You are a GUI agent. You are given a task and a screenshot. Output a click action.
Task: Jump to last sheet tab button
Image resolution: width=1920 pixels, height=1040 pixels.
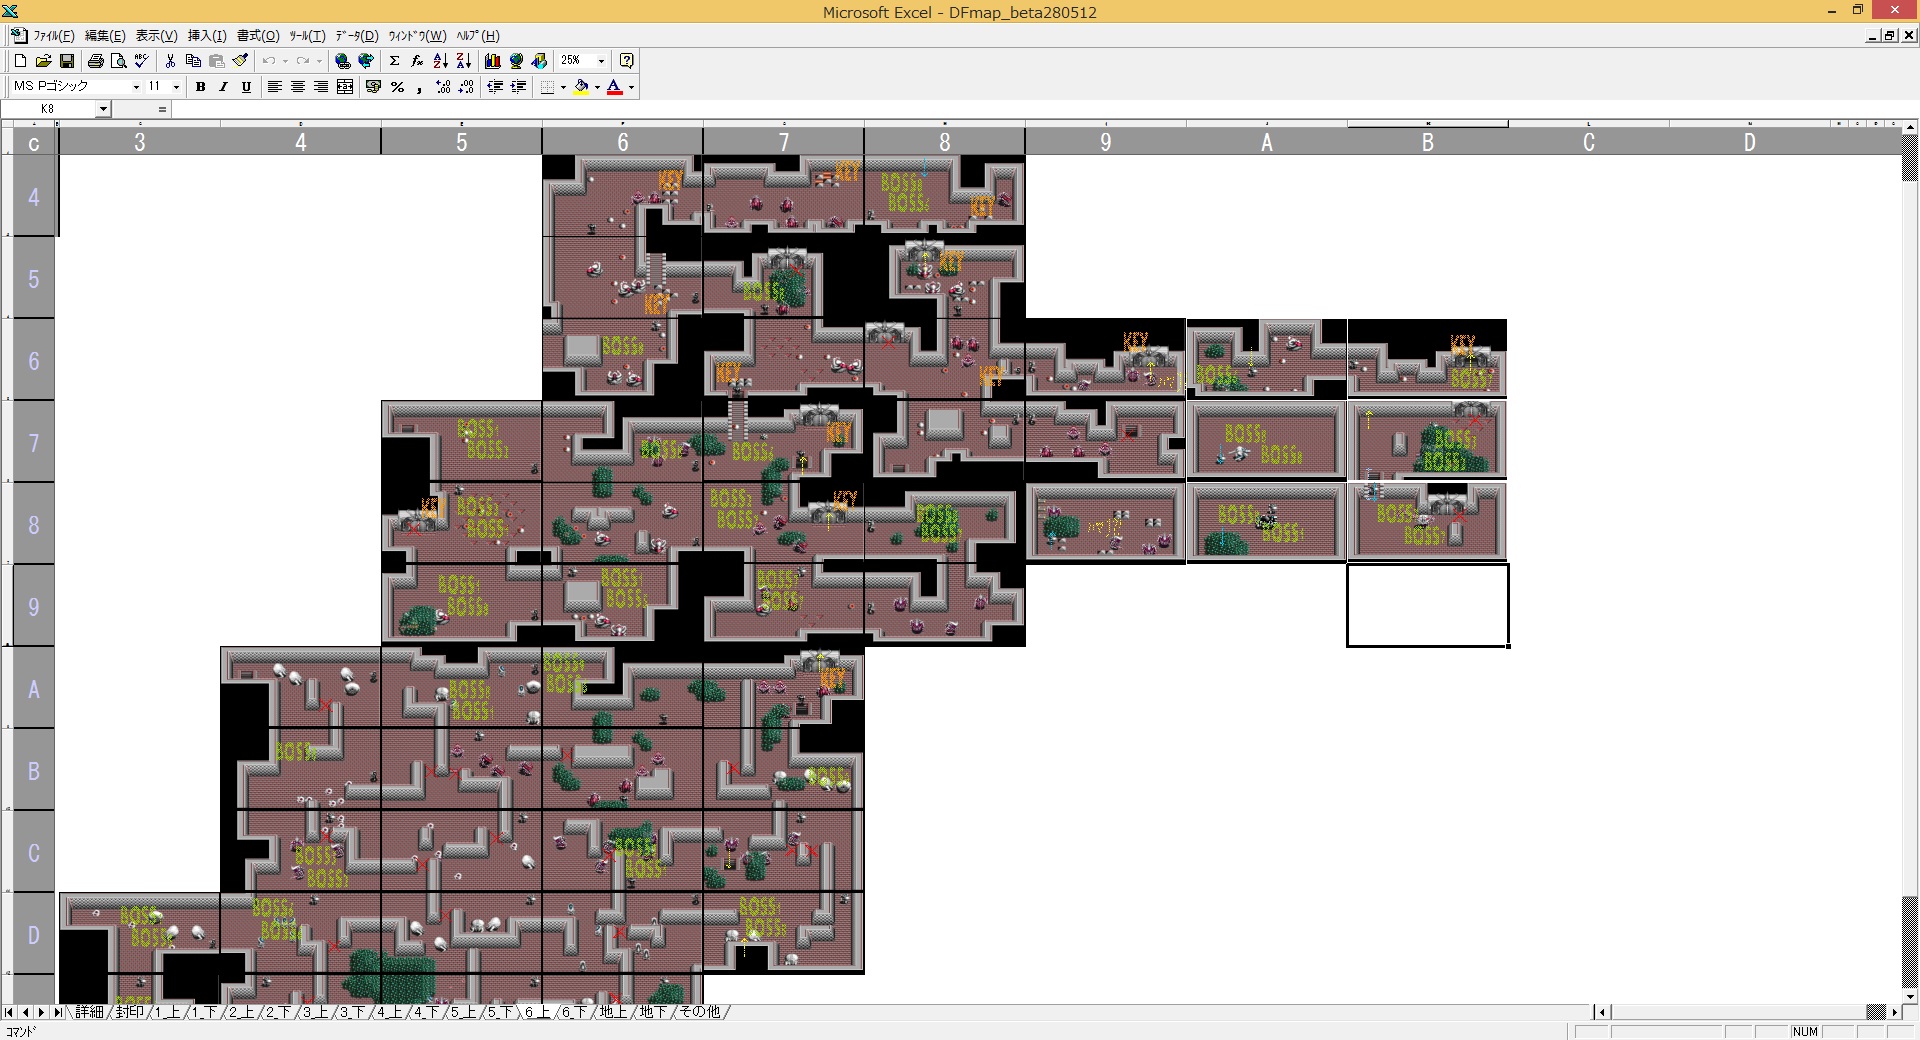tap(58, 1012)
